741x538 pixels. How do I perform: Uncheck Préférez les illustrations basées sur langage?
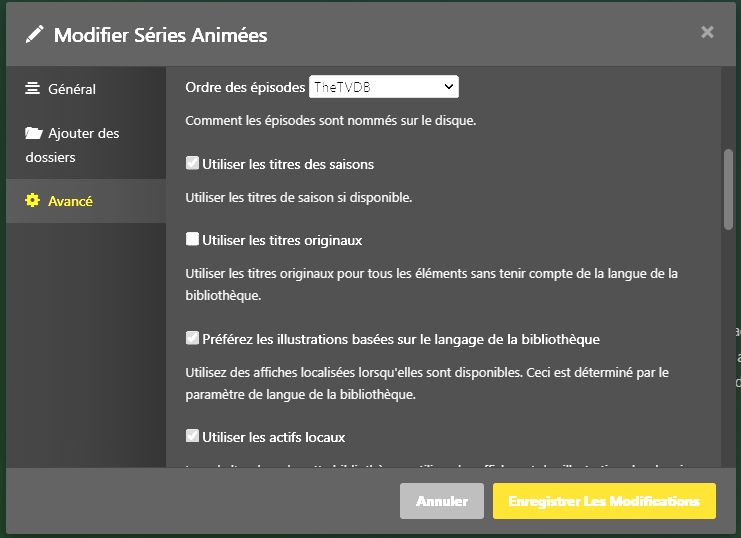tap(193, 338)
